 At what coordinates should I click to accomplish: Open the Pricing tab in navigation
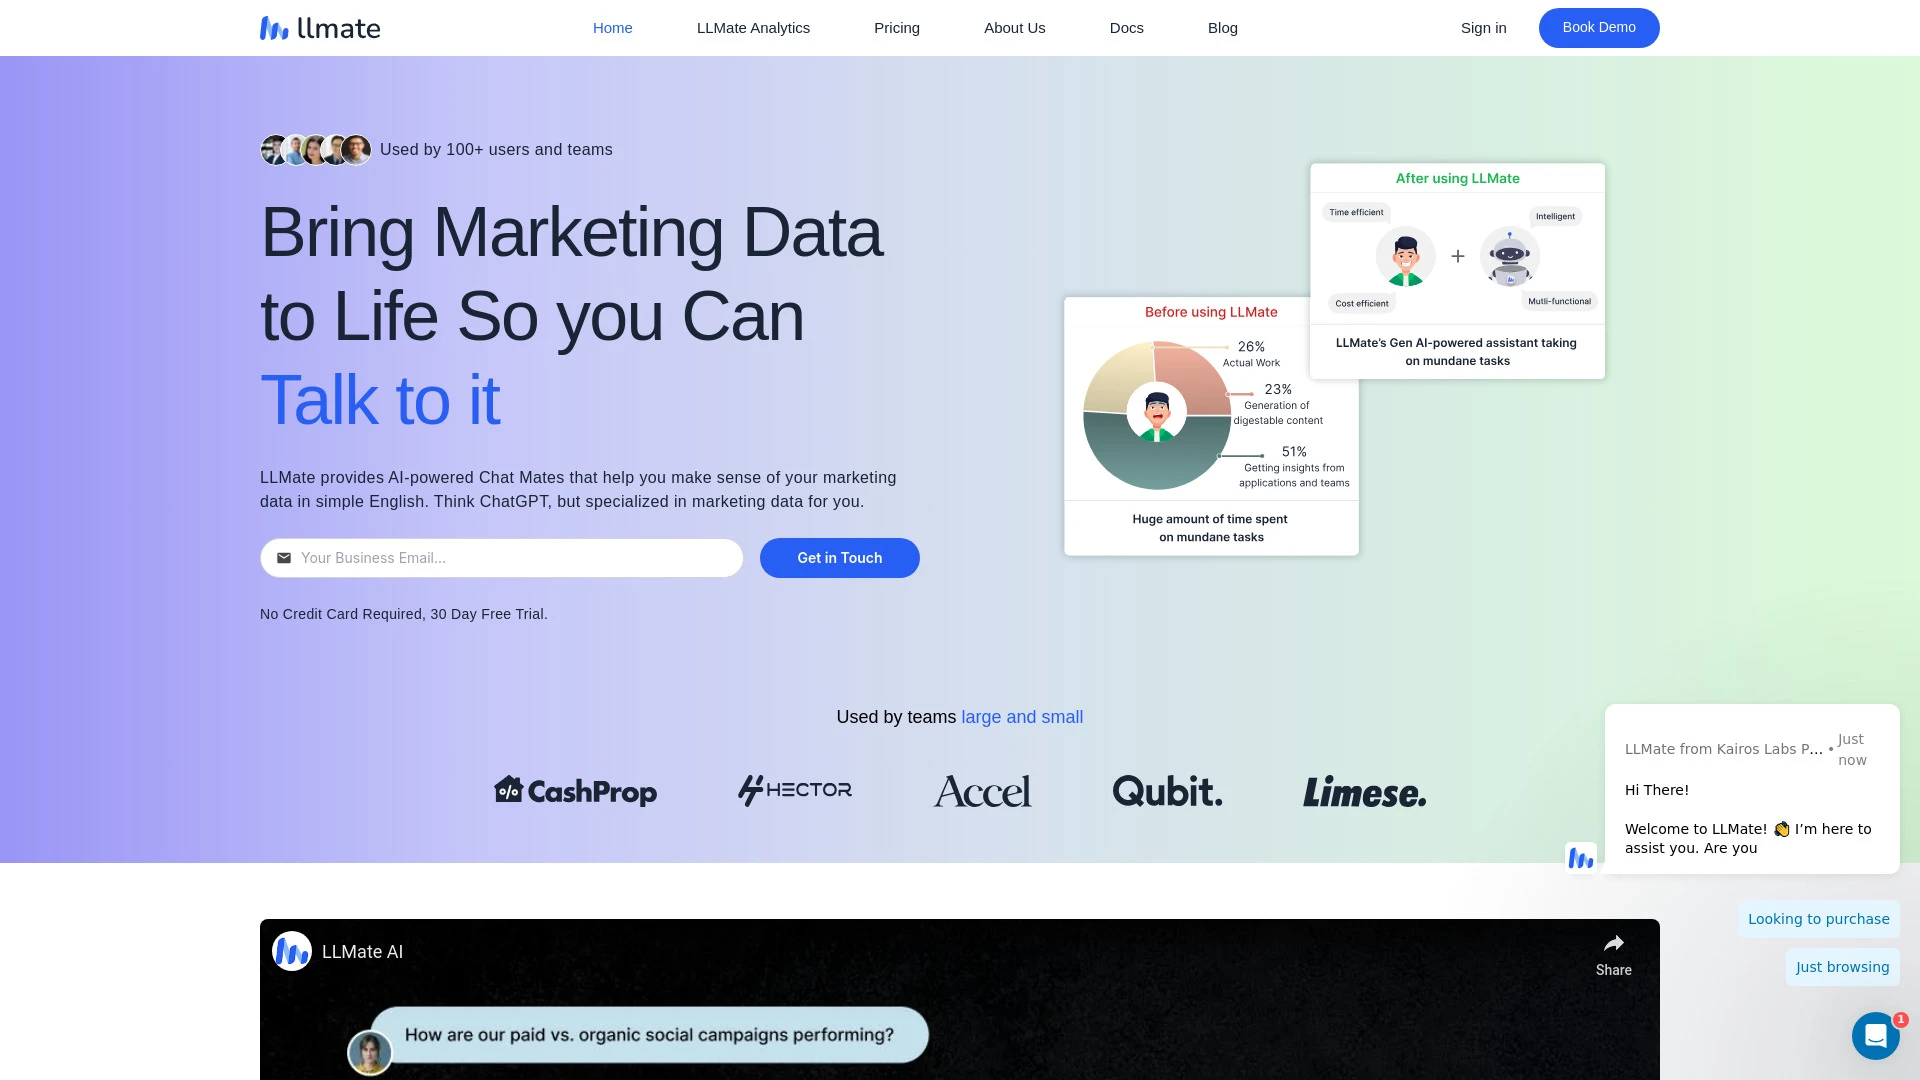pyautogui.click(x=897, y=28)
